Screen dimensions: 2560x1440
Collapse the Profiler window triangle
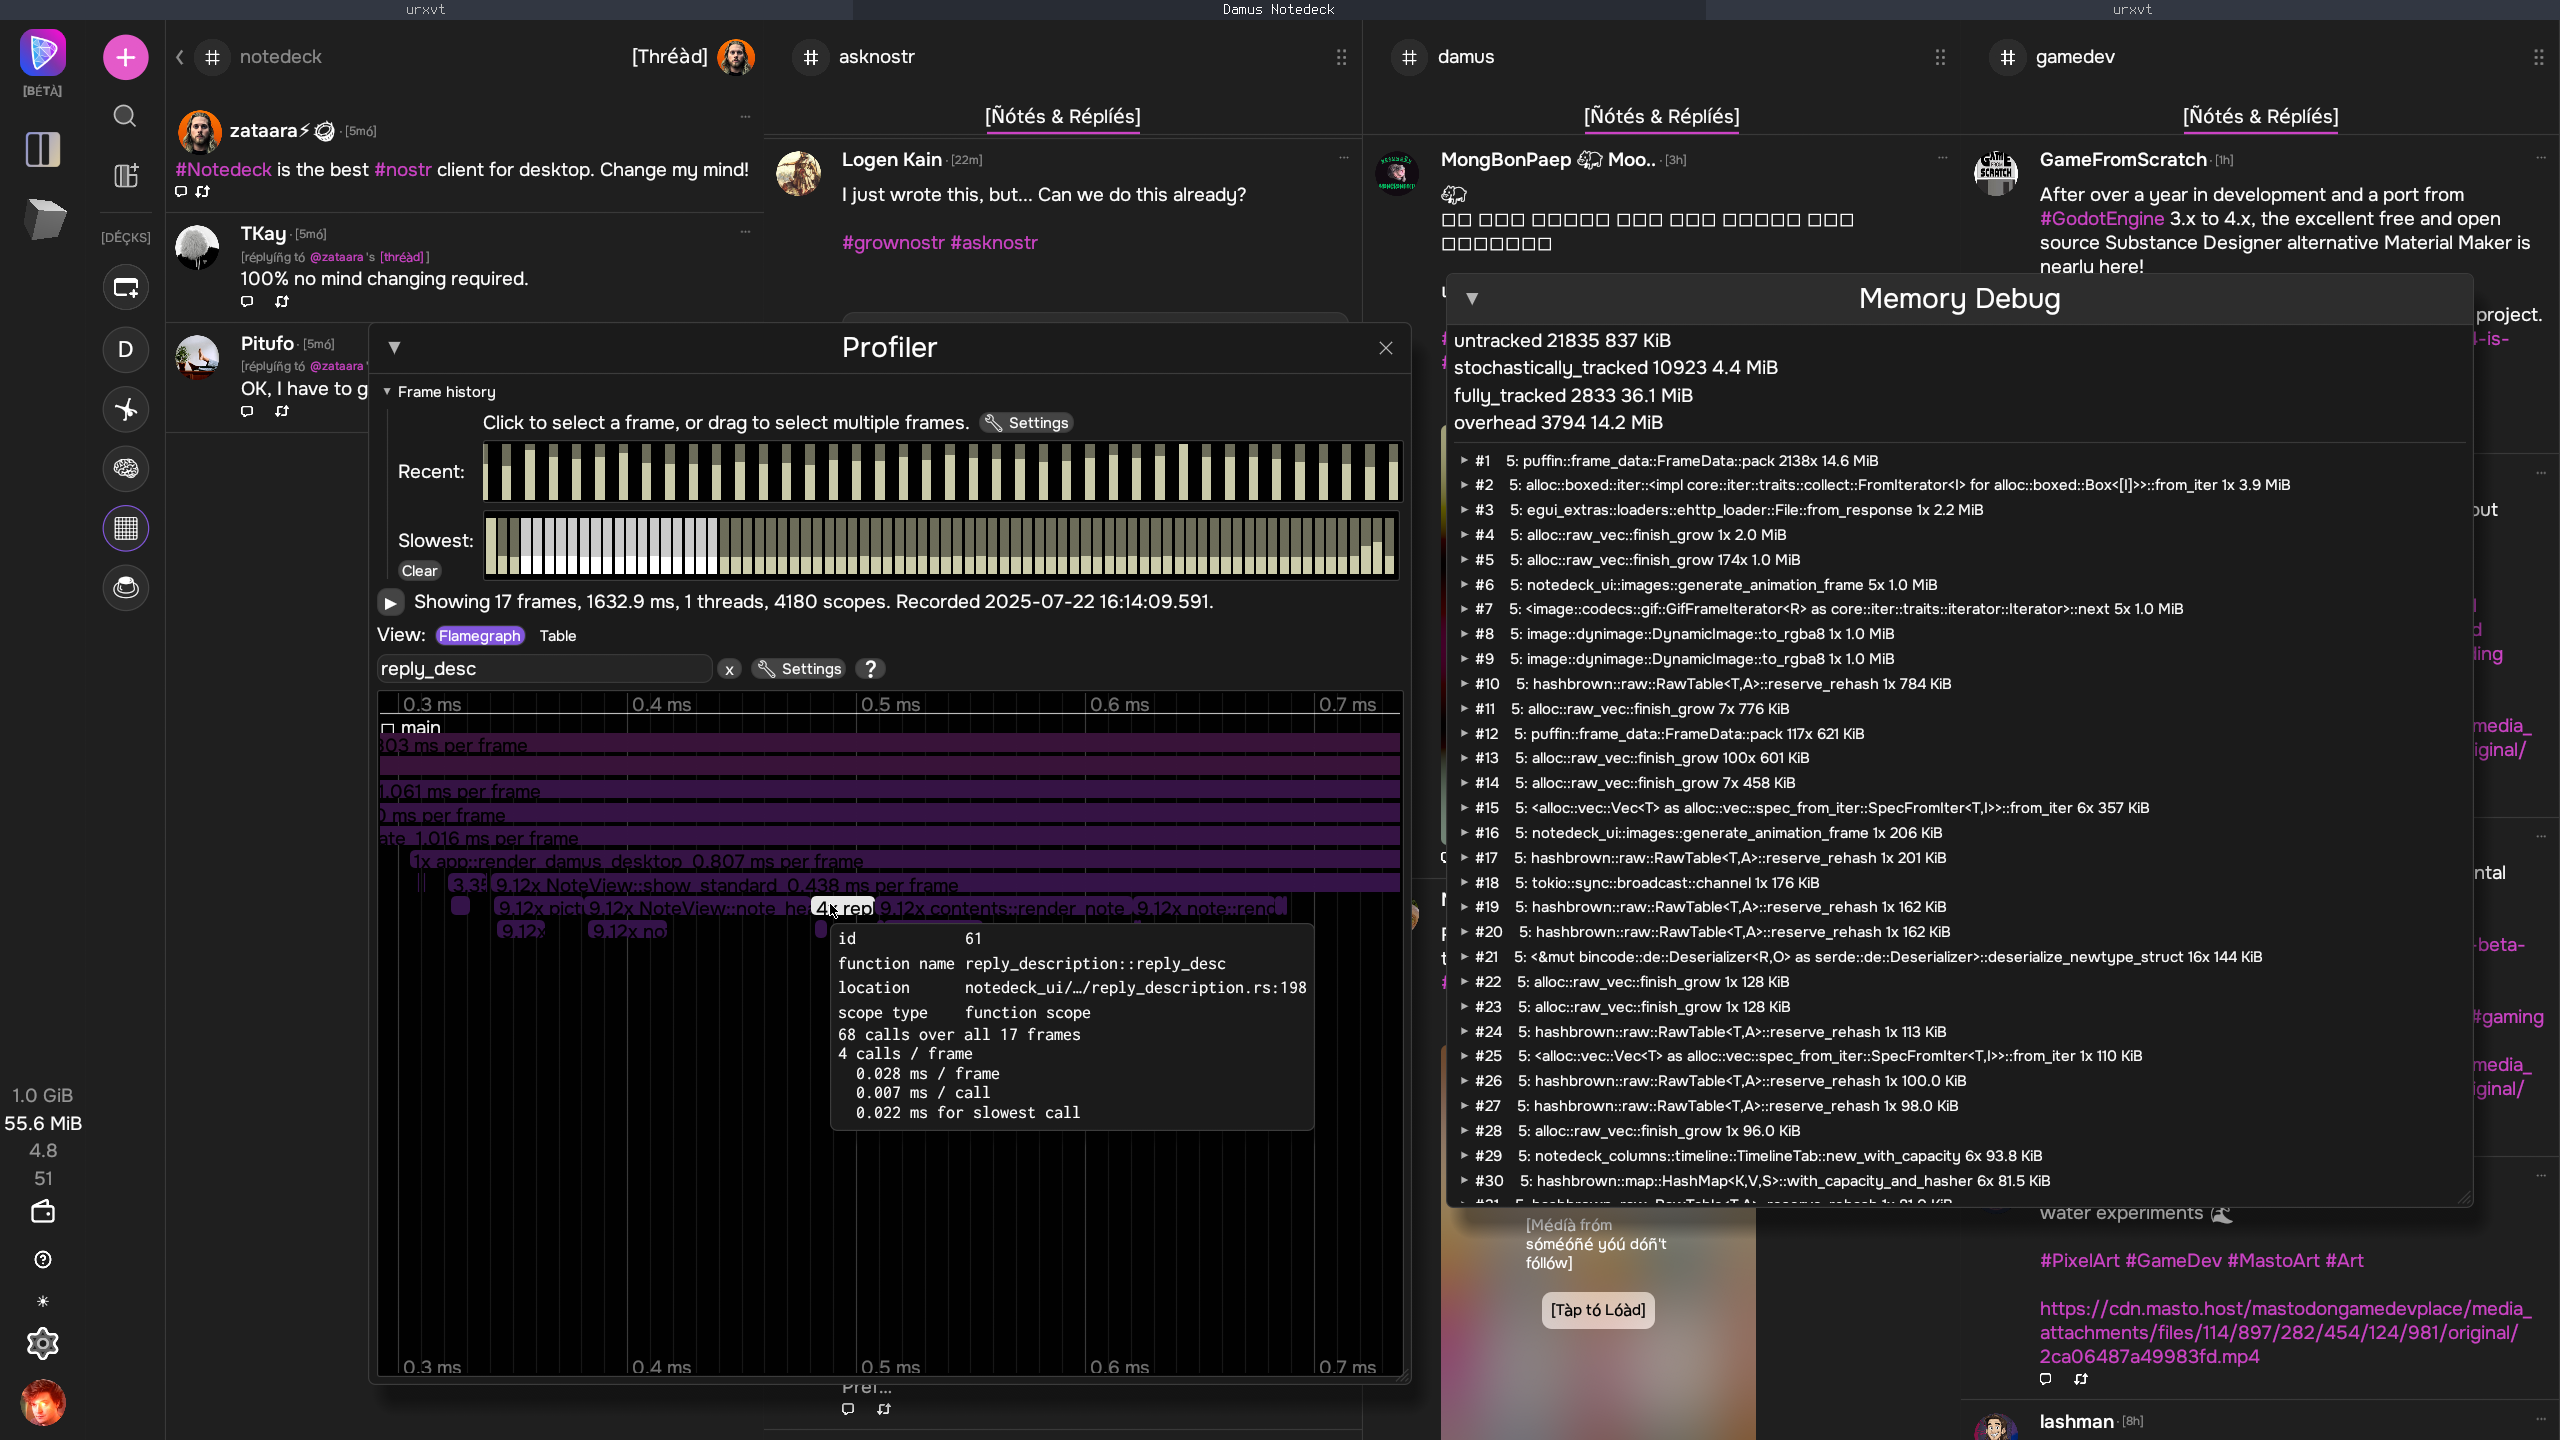[394, 347]
